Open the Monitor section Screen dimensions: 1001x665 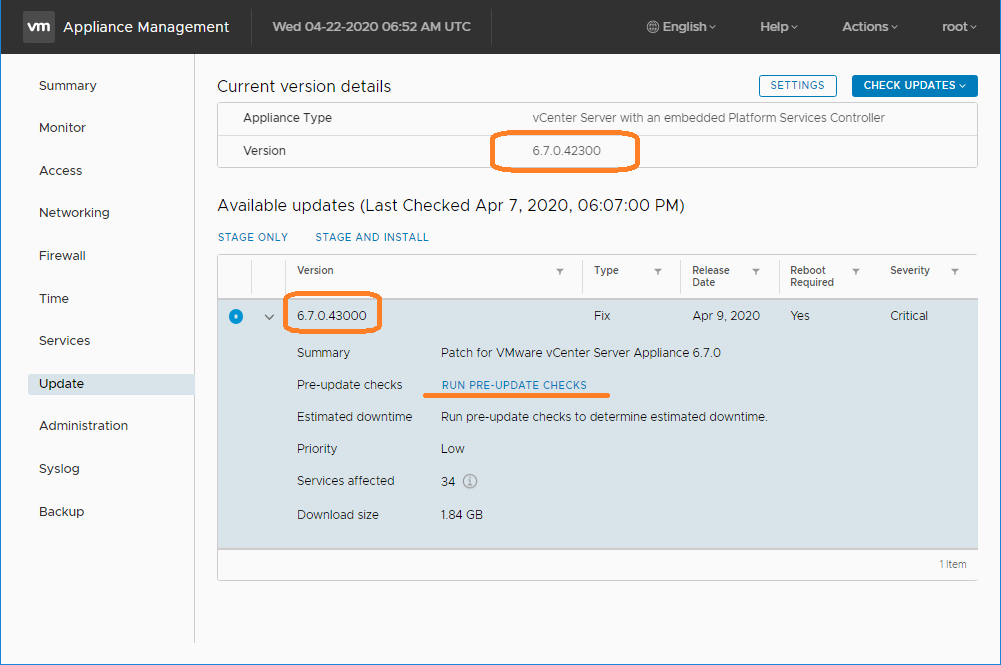coord(62,128)
